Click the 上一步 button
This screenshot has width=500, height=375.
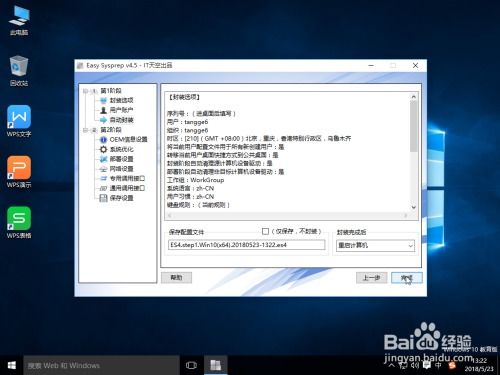(371, 278)
